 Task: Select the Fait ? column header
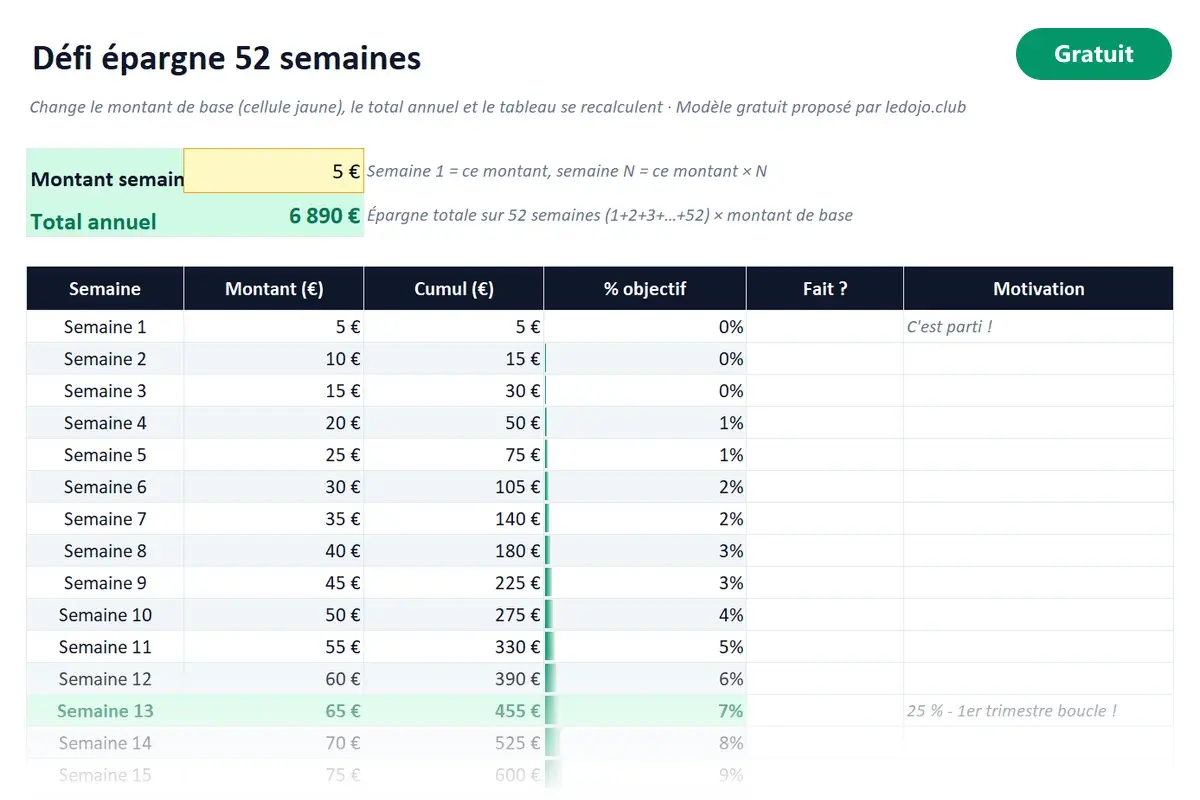coord(825,289)
